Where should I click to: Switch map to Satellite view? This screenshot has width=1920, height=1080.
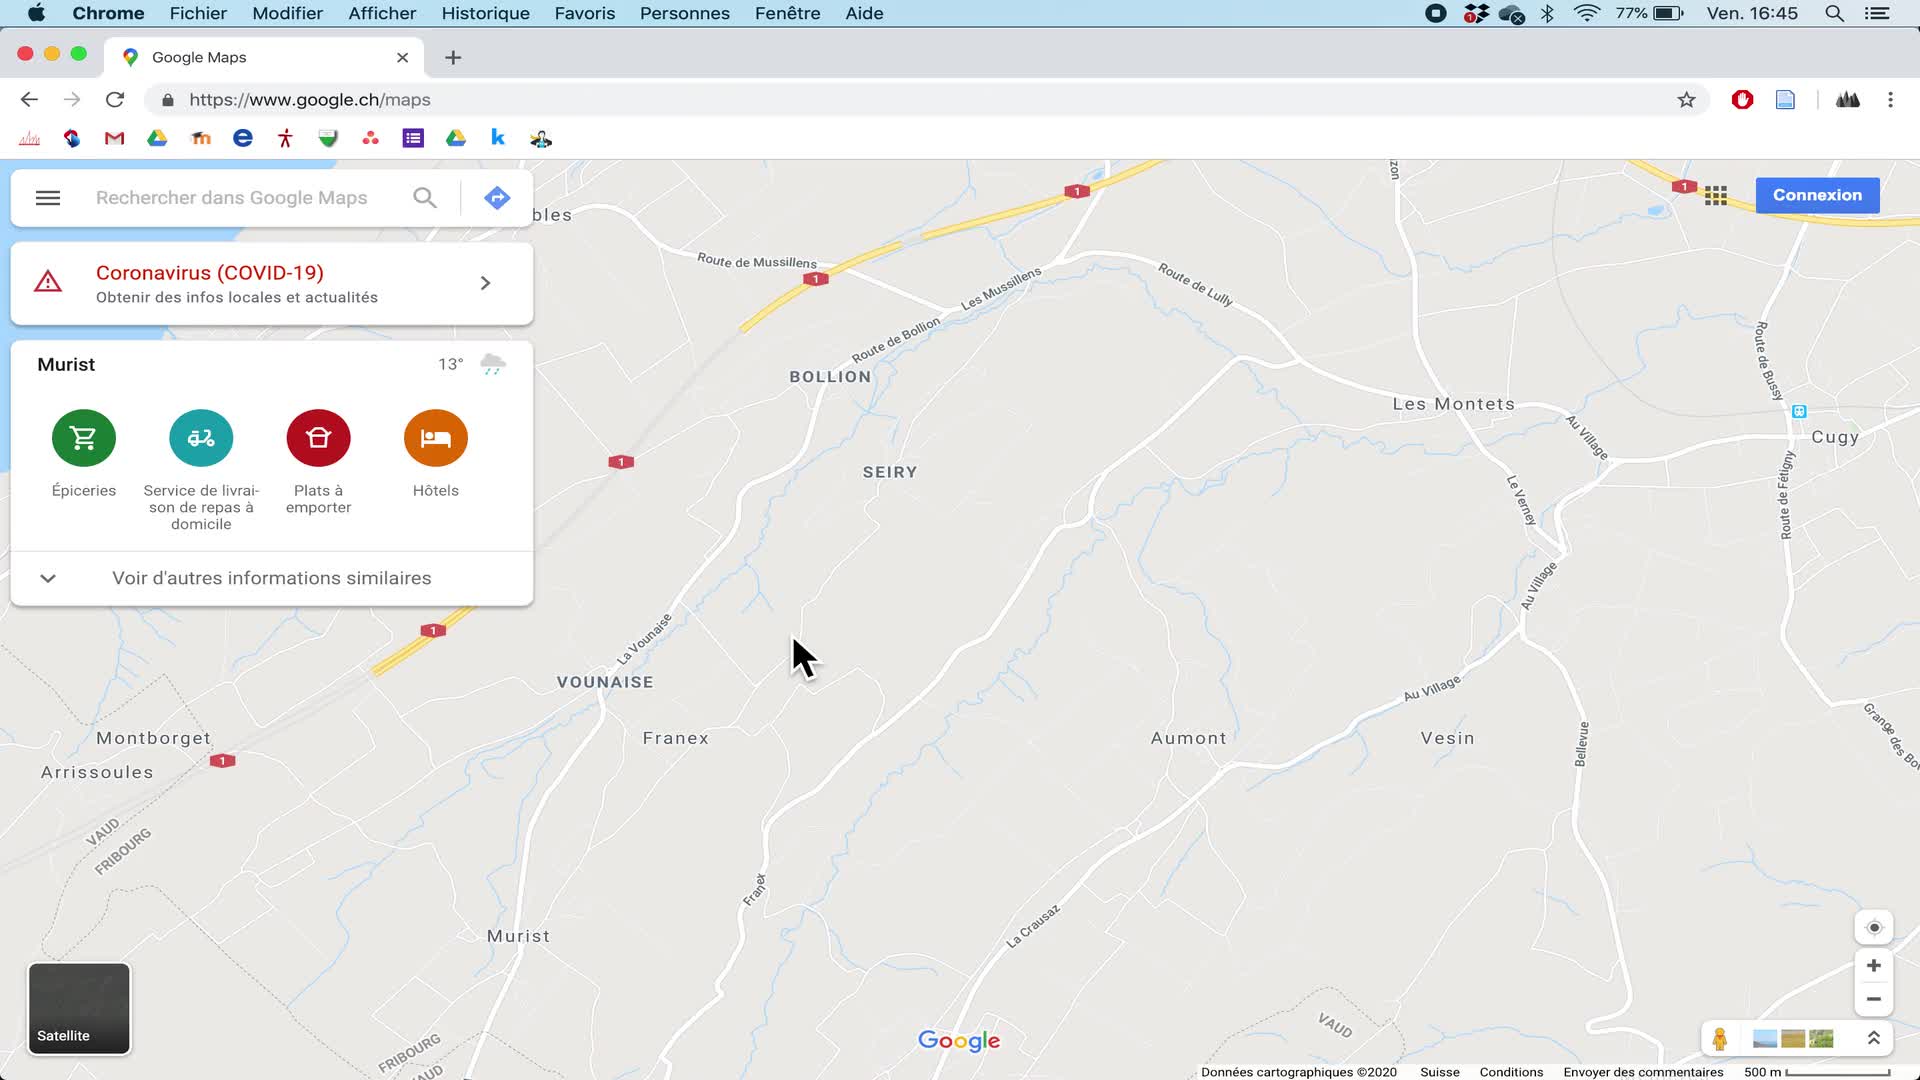click(x=79, y=1008)
